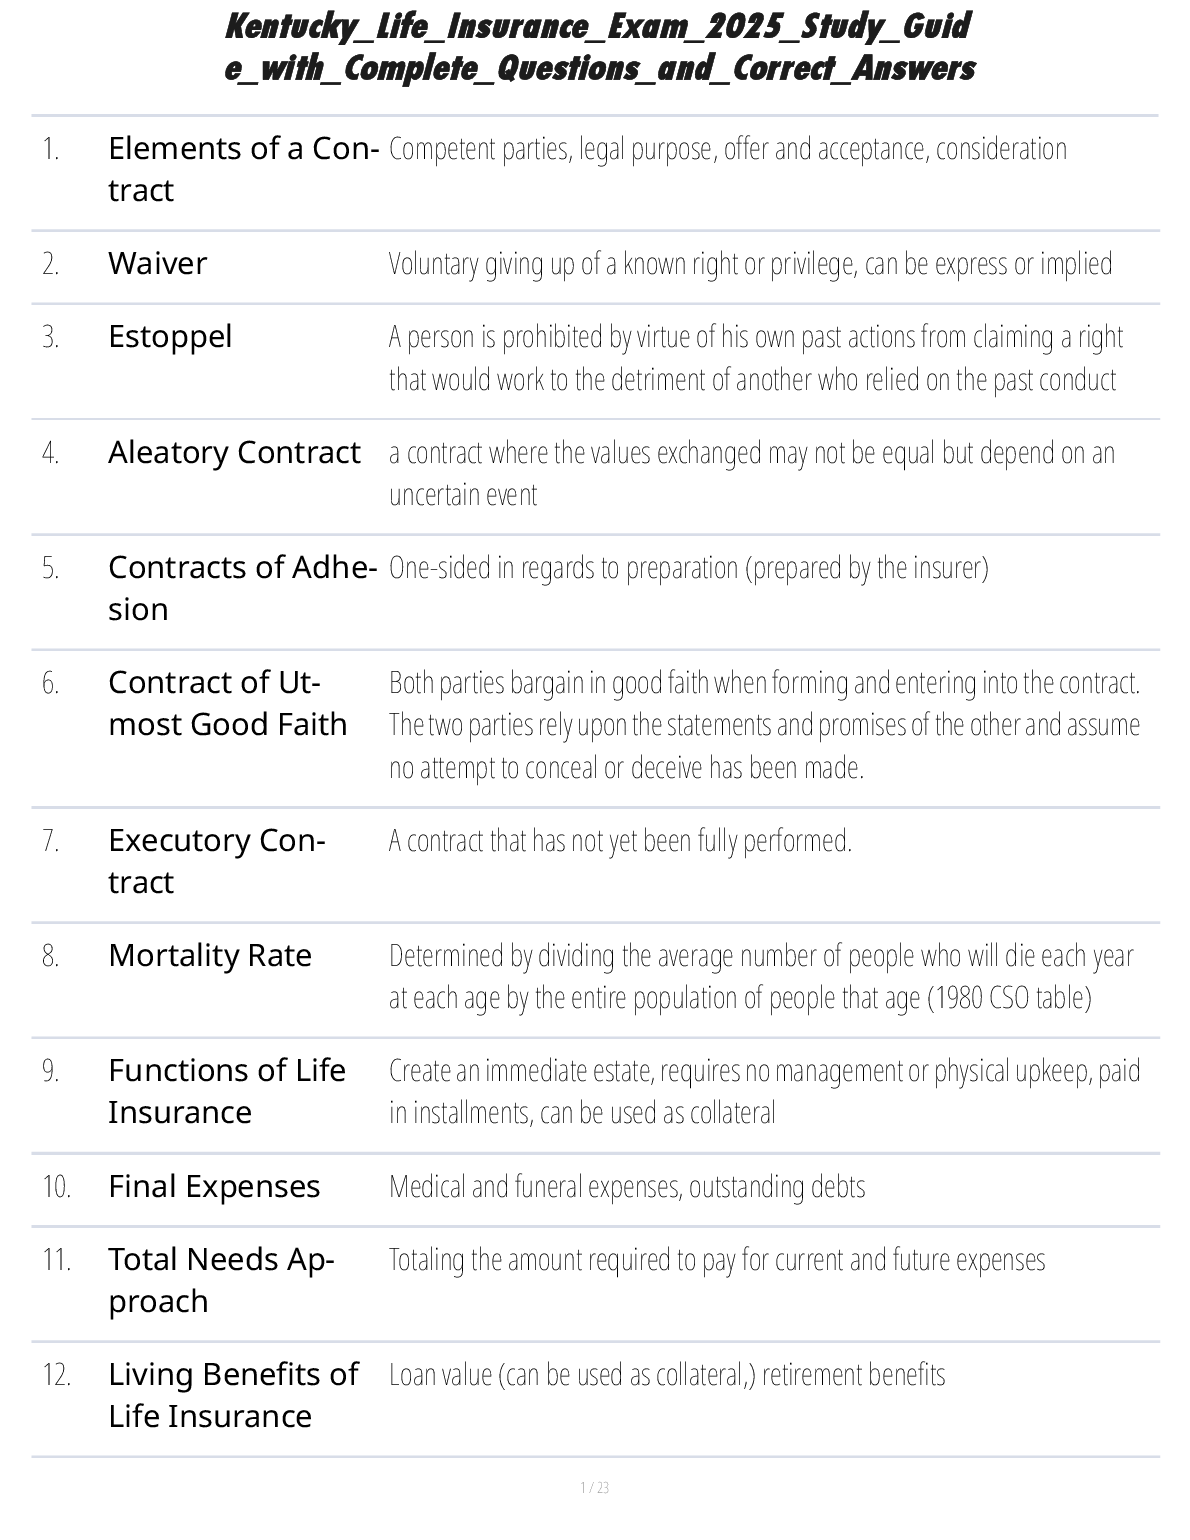
Task: Select the "Living Benefits of Life Insurance" term
Action: click(232, 1395)
